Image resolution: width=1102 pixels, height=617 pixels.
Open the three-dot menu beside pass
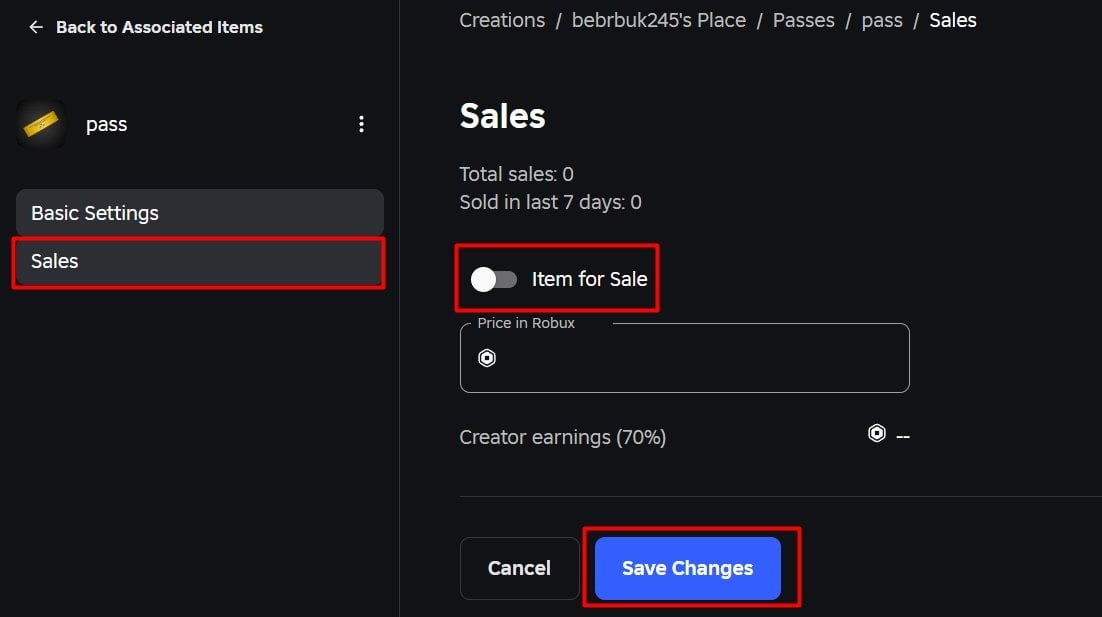(361, 124)
